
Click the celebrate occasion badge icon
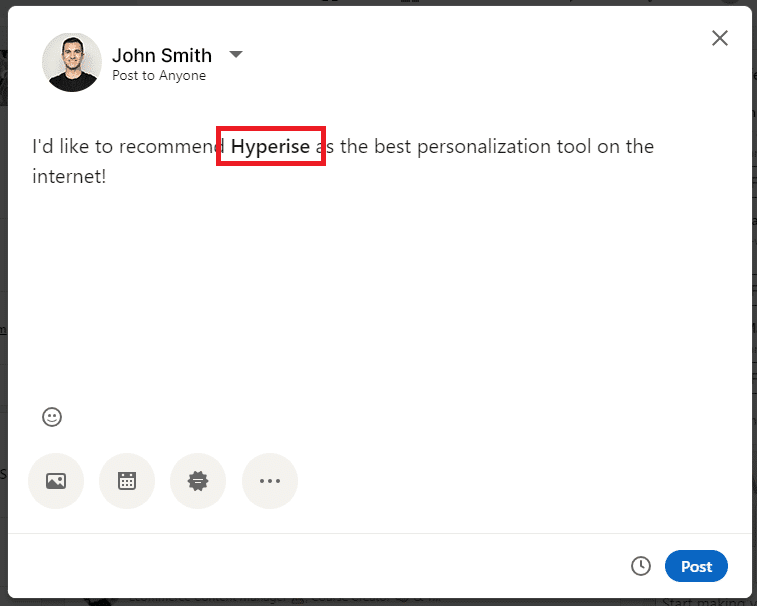(198, 481)
